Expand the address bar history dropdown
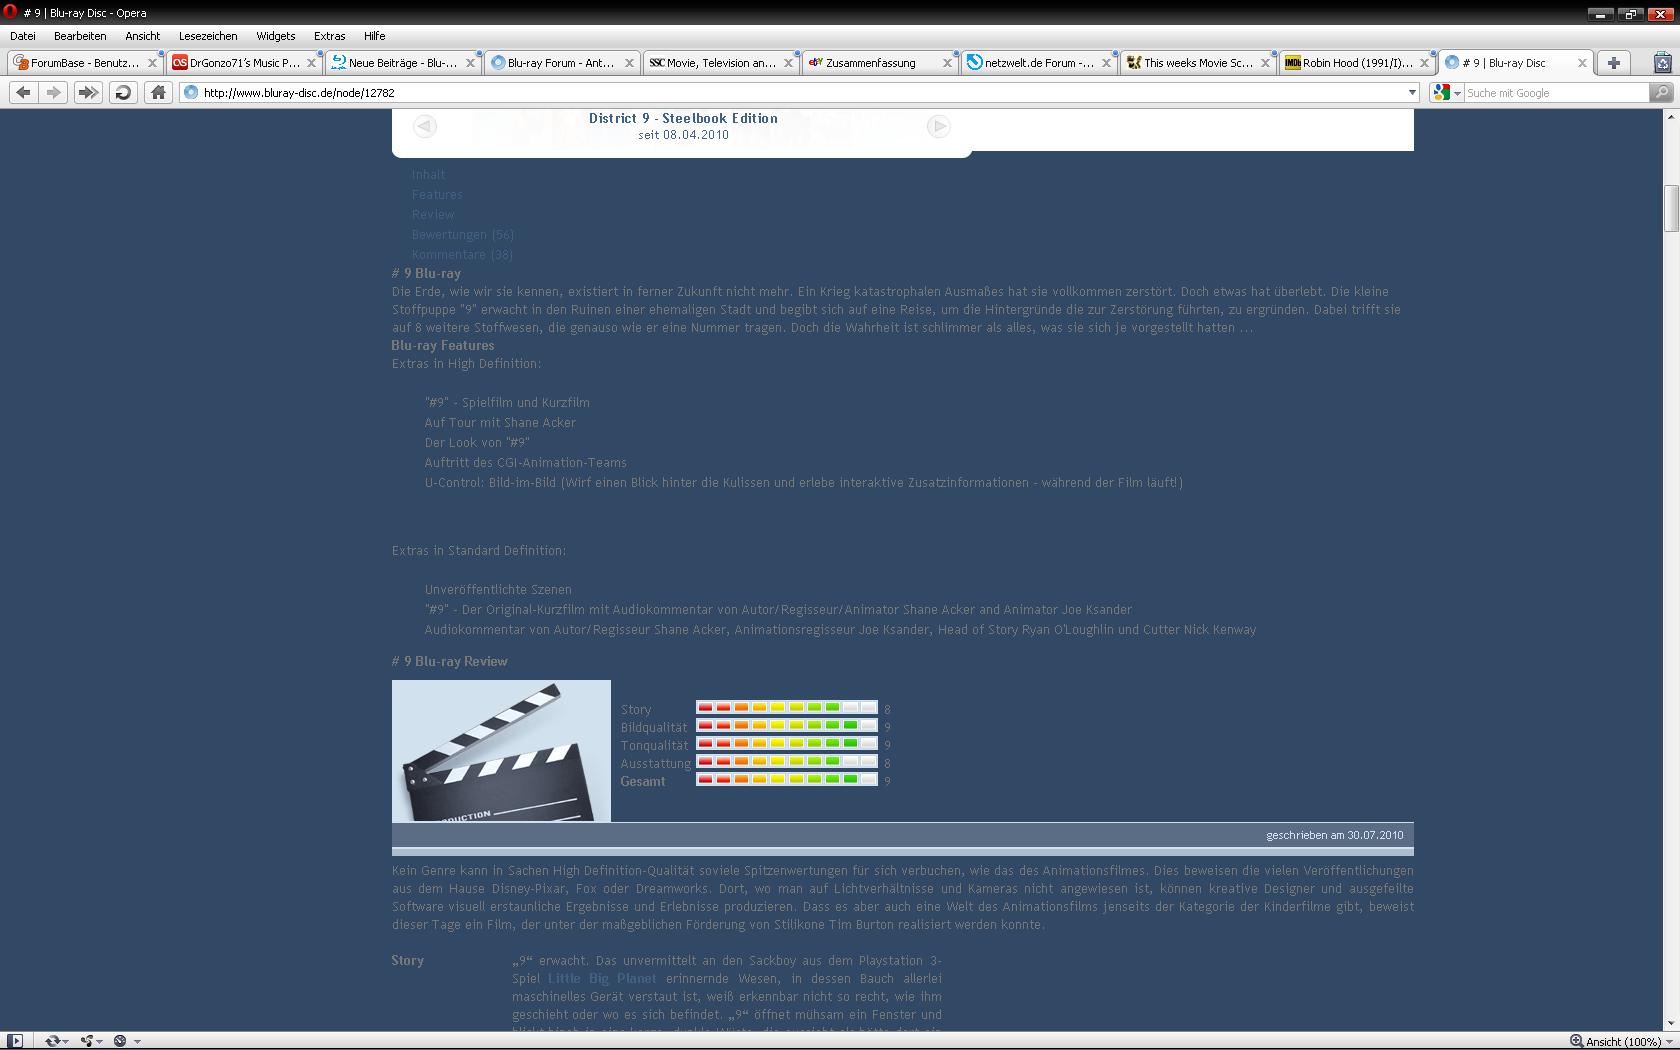 coord(1412,92)
